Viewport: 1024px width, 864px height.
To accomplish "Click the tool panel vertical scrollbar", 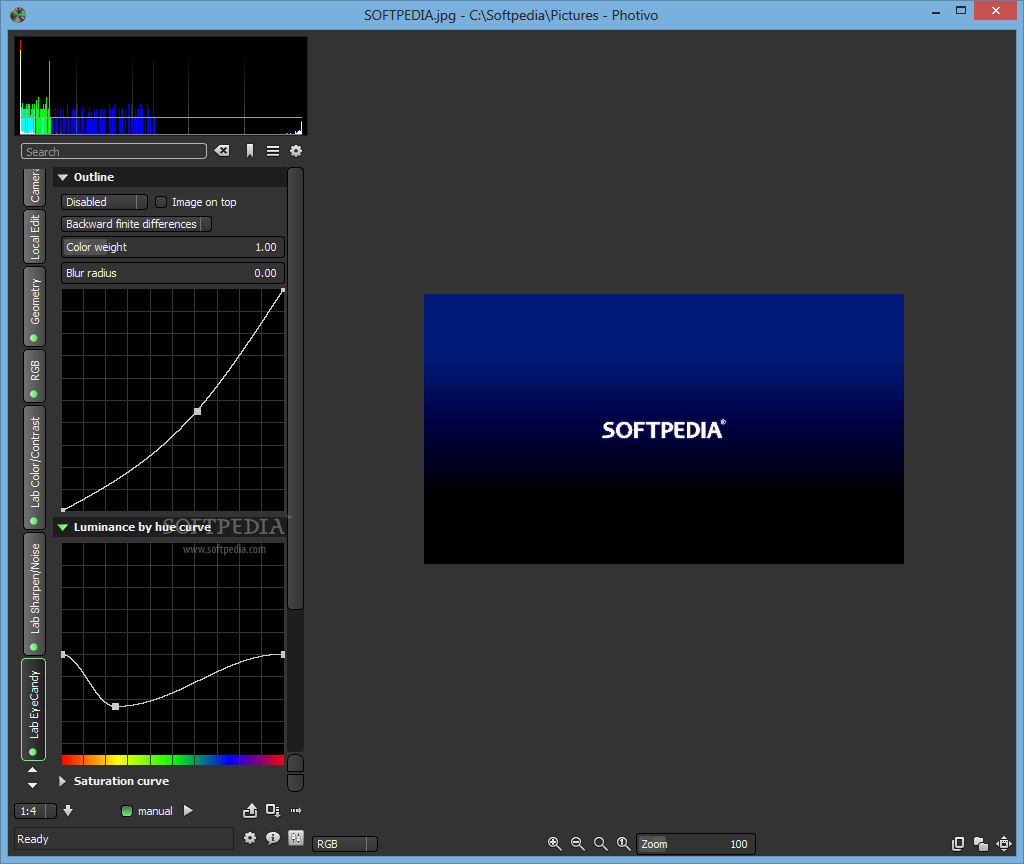I will coord(295,389).
